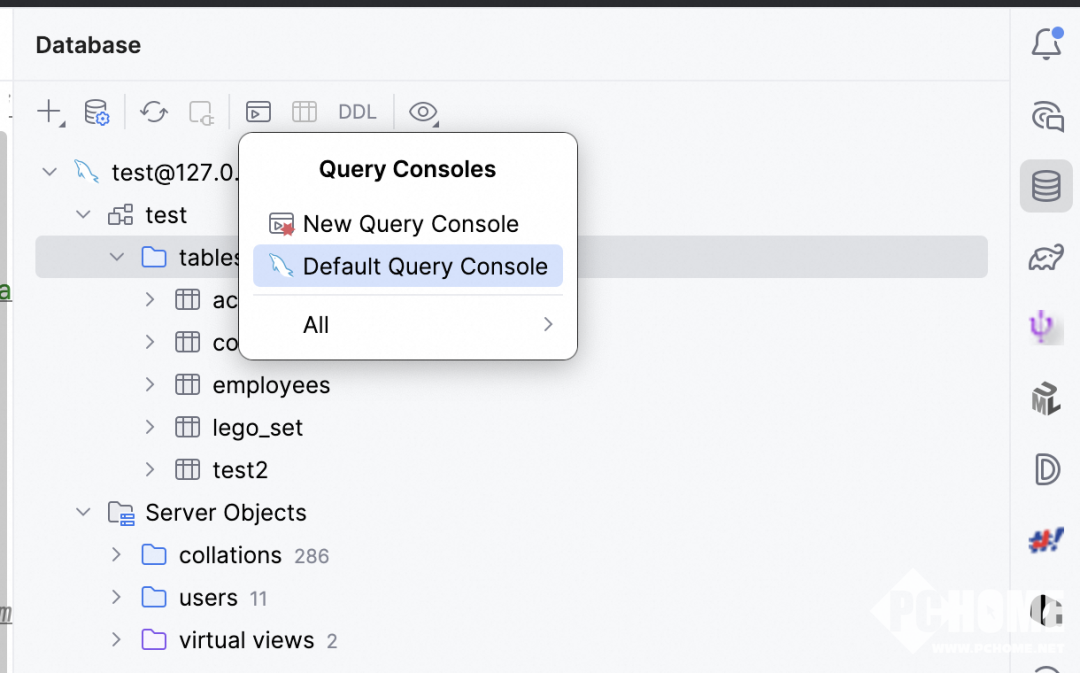Image resolution: width=1080 pixels, height=673 pixels.
Task: Click the New (plus) toolbar icon
Action: coord(49,112)
